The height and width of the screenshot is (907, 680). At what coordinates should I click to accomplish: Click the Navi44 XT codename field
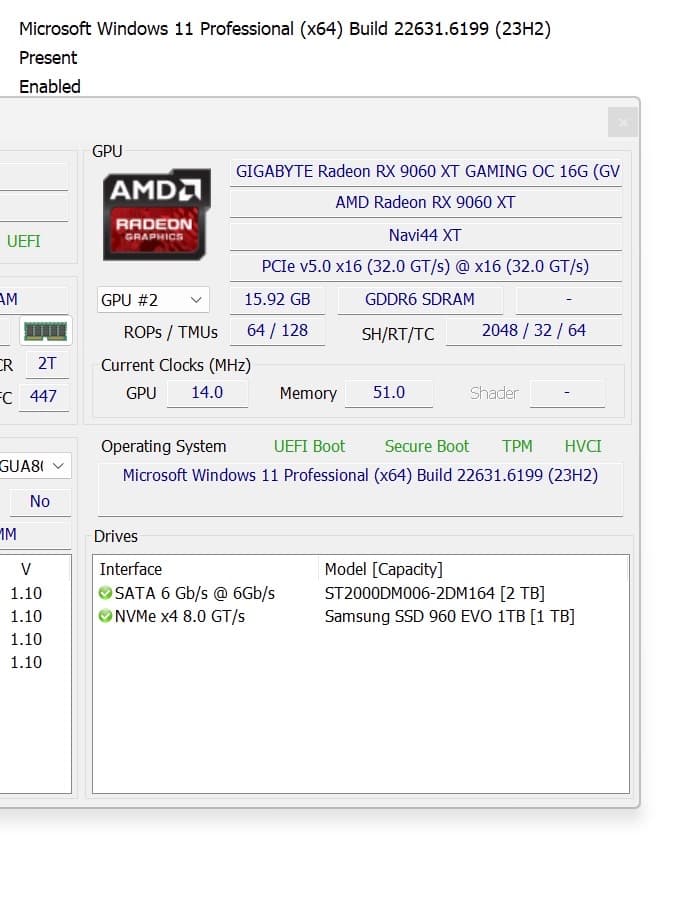coord(426,235)
